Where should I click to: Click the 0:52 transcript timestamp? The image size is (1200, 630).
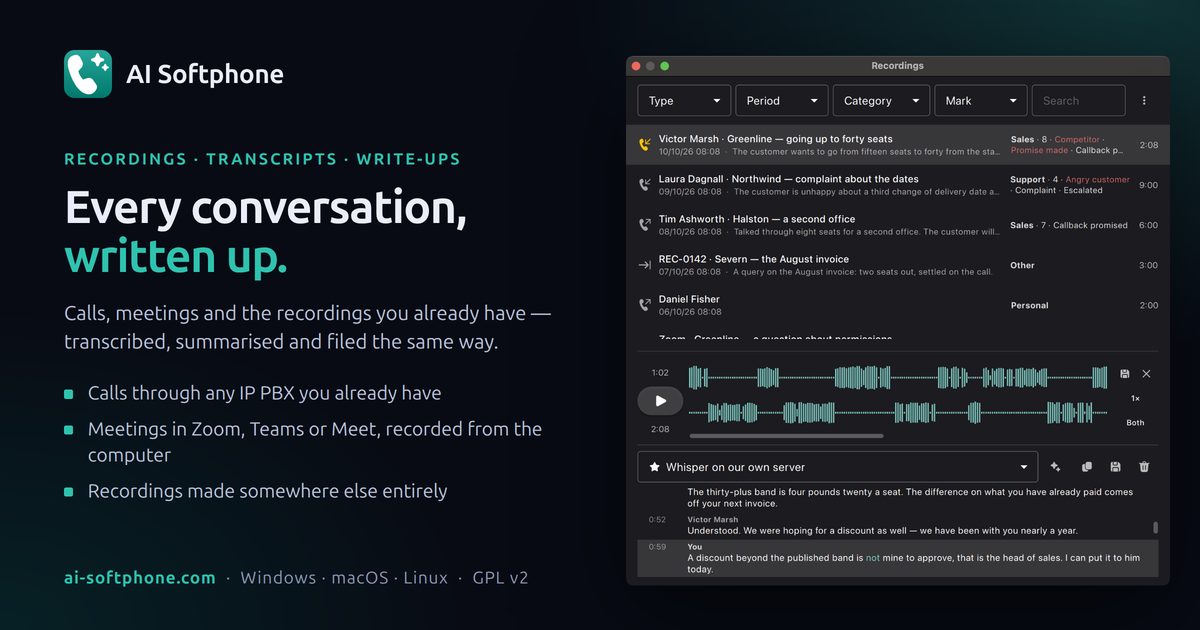click(x=657, y=520)
